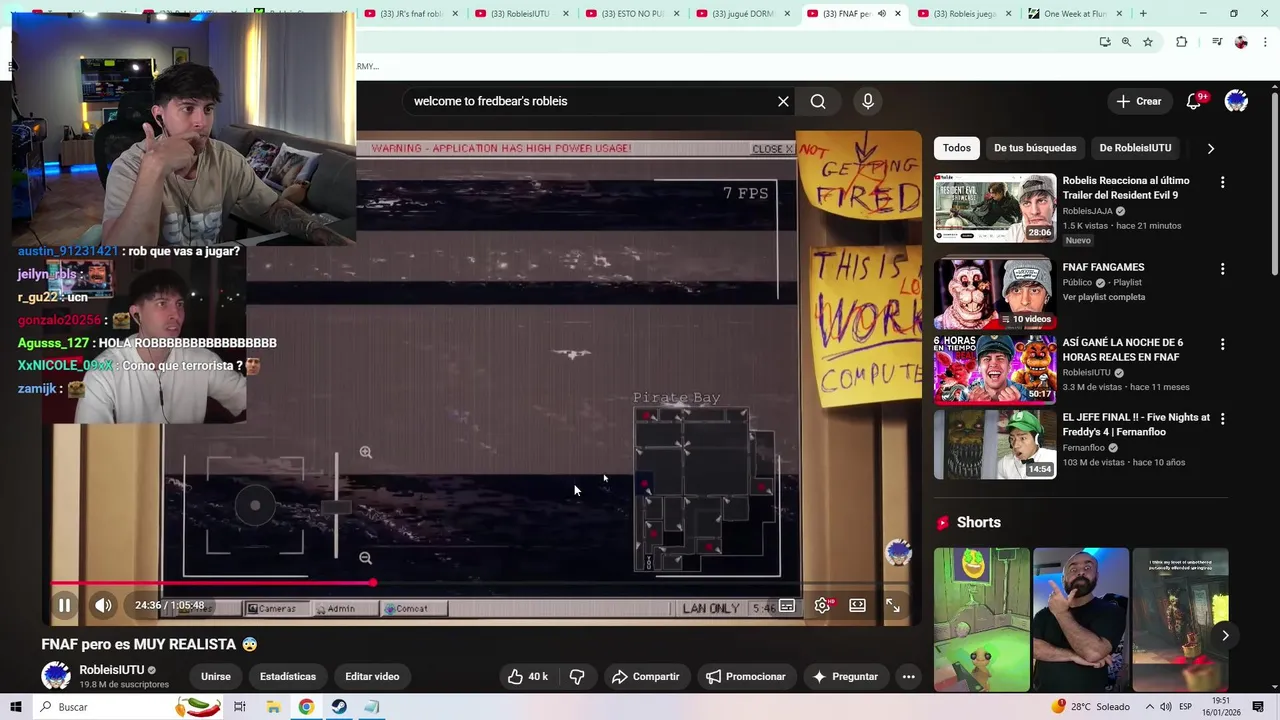Open Steam from the taskbar
This screenshot has height=720, width=1280.
click(339, 707)
